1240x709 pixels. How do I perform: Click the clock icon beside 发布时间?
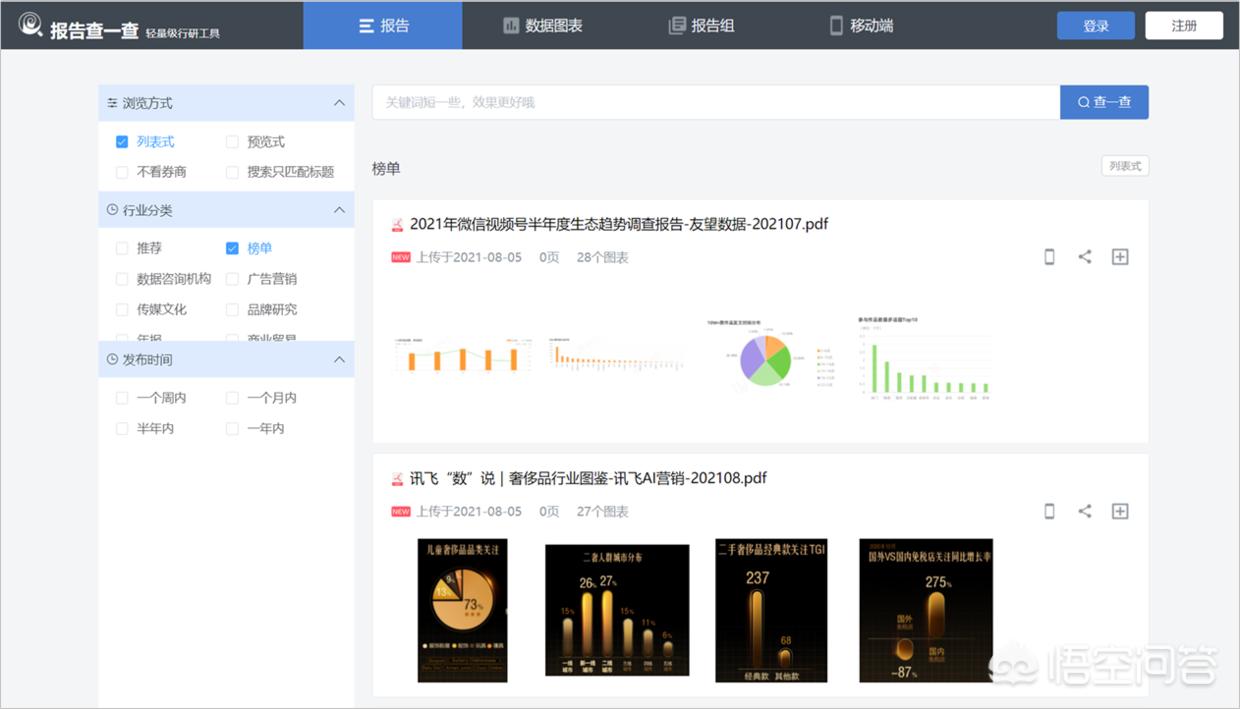[x=112, y=359]
